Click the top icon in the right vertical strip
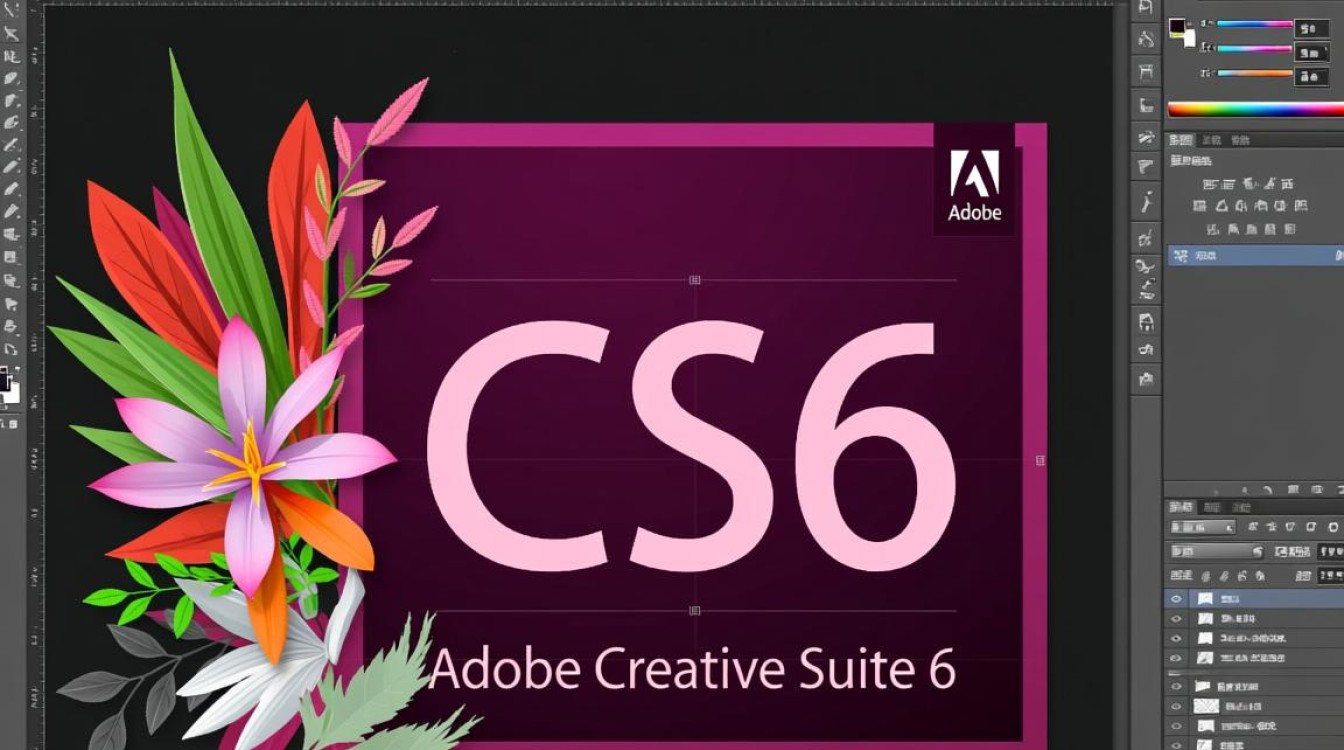The width and height of the screenshot is (1344, 750). coord(1146,8)
